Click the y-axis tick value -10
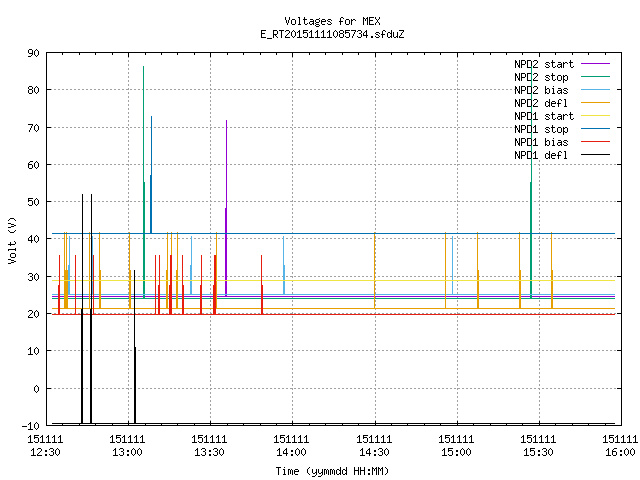The height and width of the screenshot is (480, 640). pyautogui.click(x=31, y=426)
